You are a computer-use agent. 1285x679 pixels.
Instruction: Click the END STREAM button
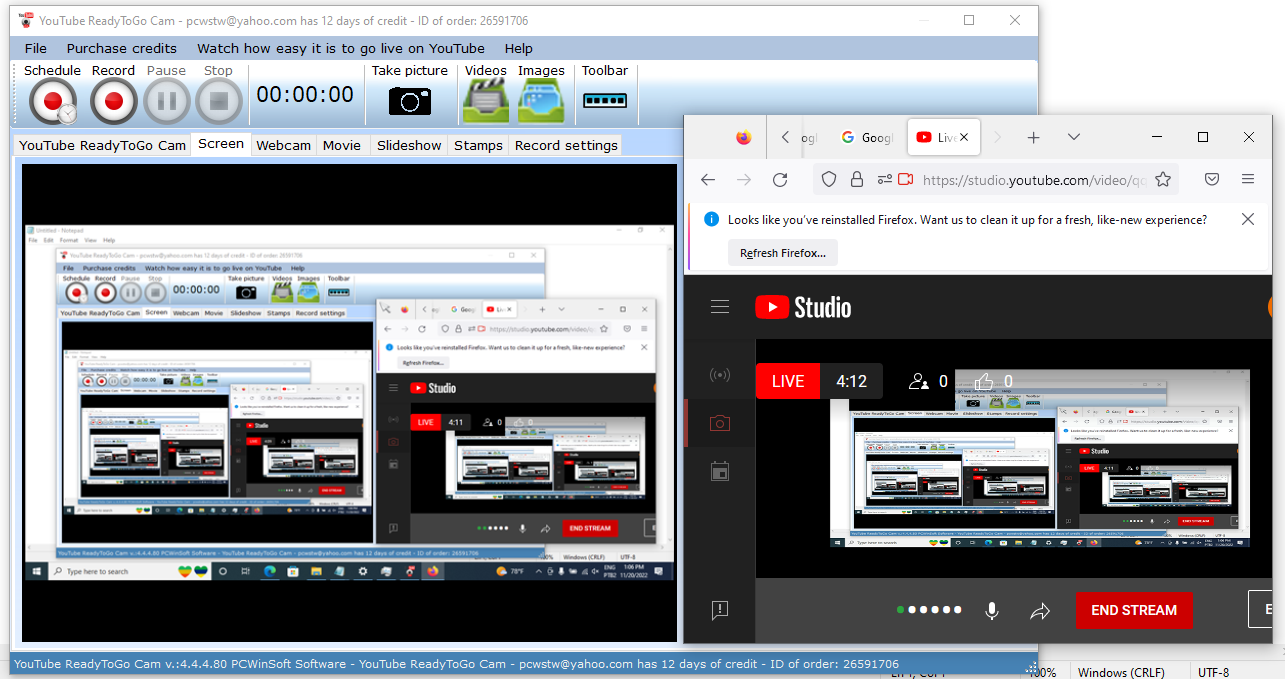1134,610
